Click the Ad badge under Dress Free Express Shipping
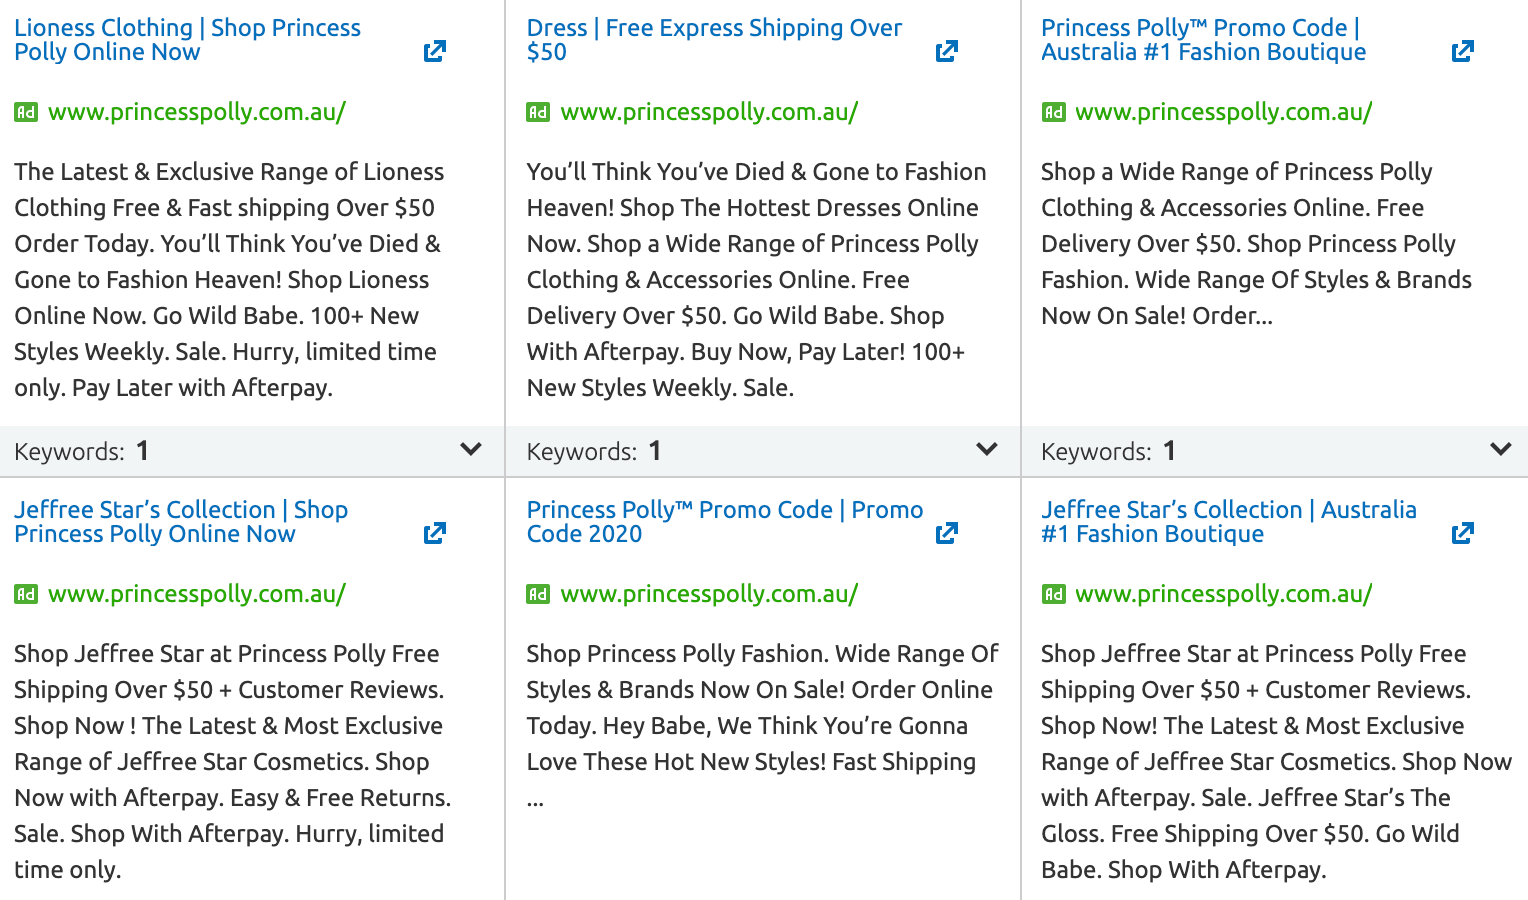This screenshot has height=900, width=1528. click(x=538, y=112)
